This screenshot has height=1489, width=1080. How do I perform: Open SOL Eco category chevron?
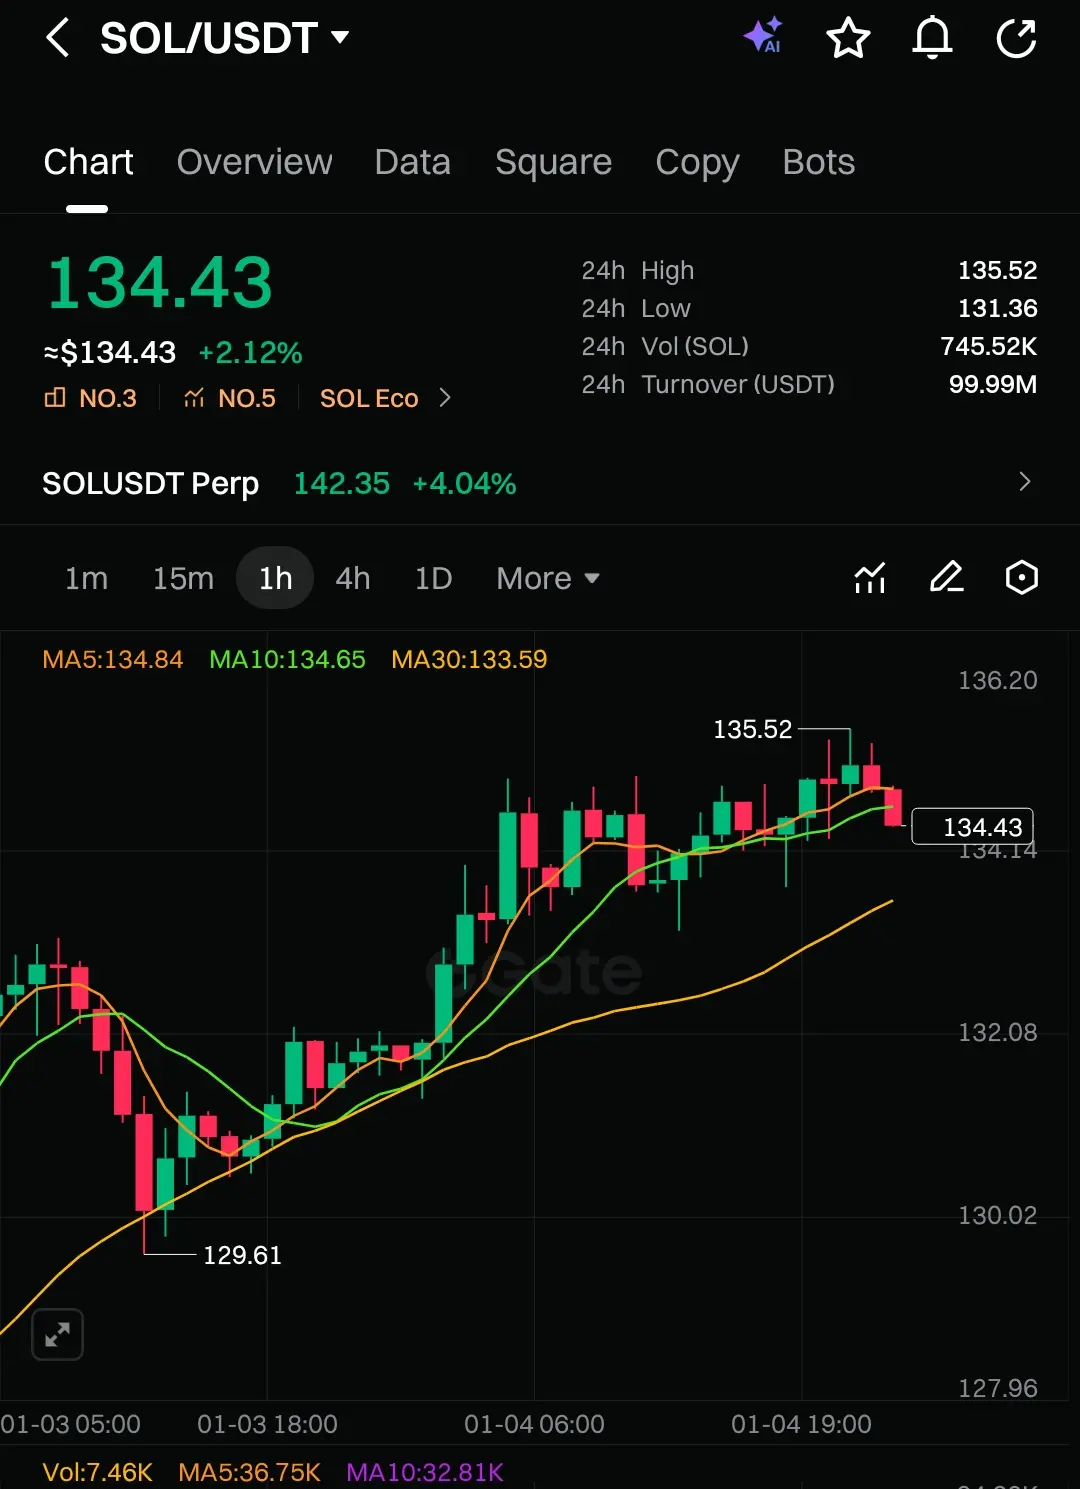(x=445, y=398)
